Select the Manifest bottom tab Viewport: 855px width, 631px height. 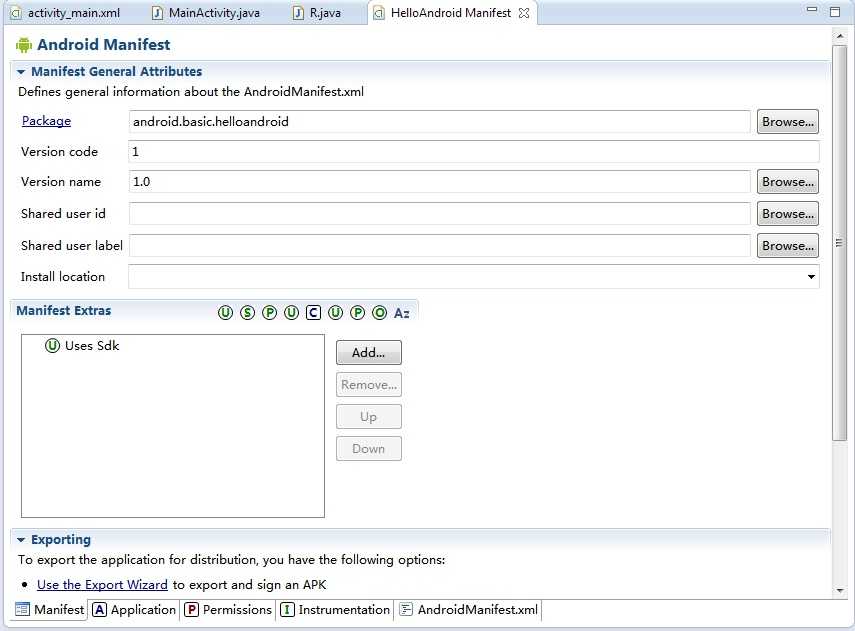50,609
